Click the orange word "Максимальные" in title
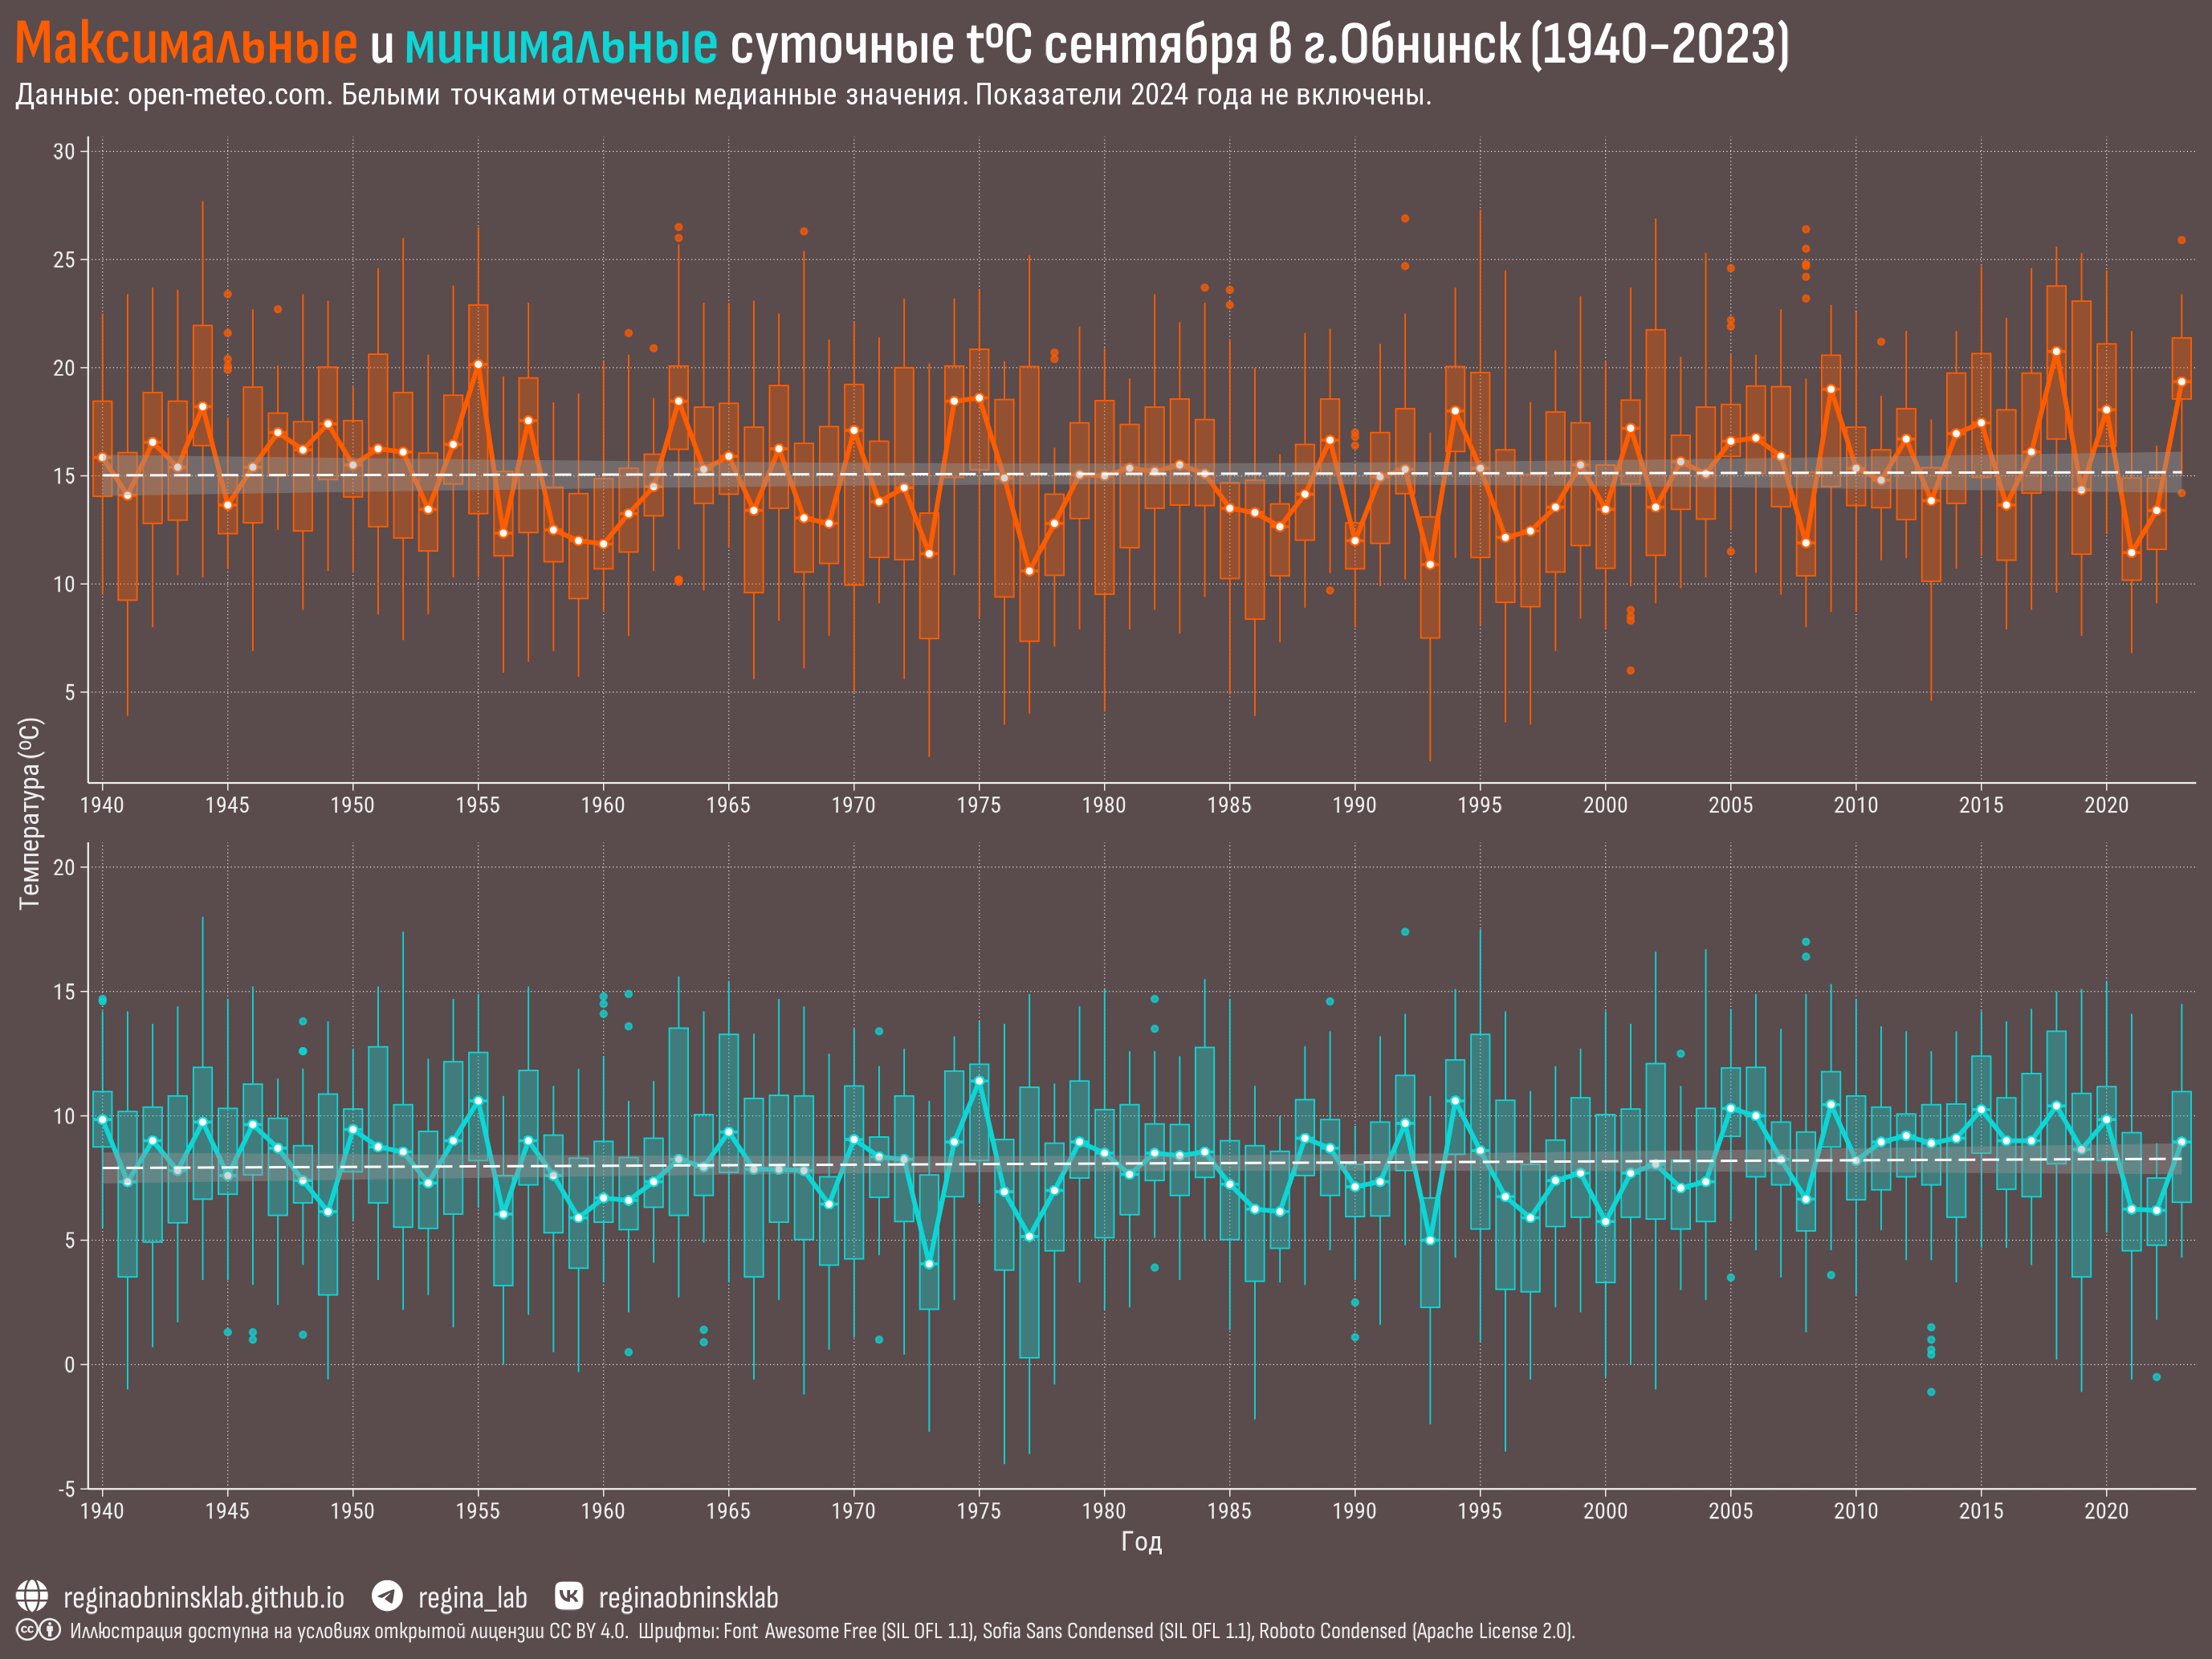The height and width of the screenshot is (1659, 2212). 186,44
